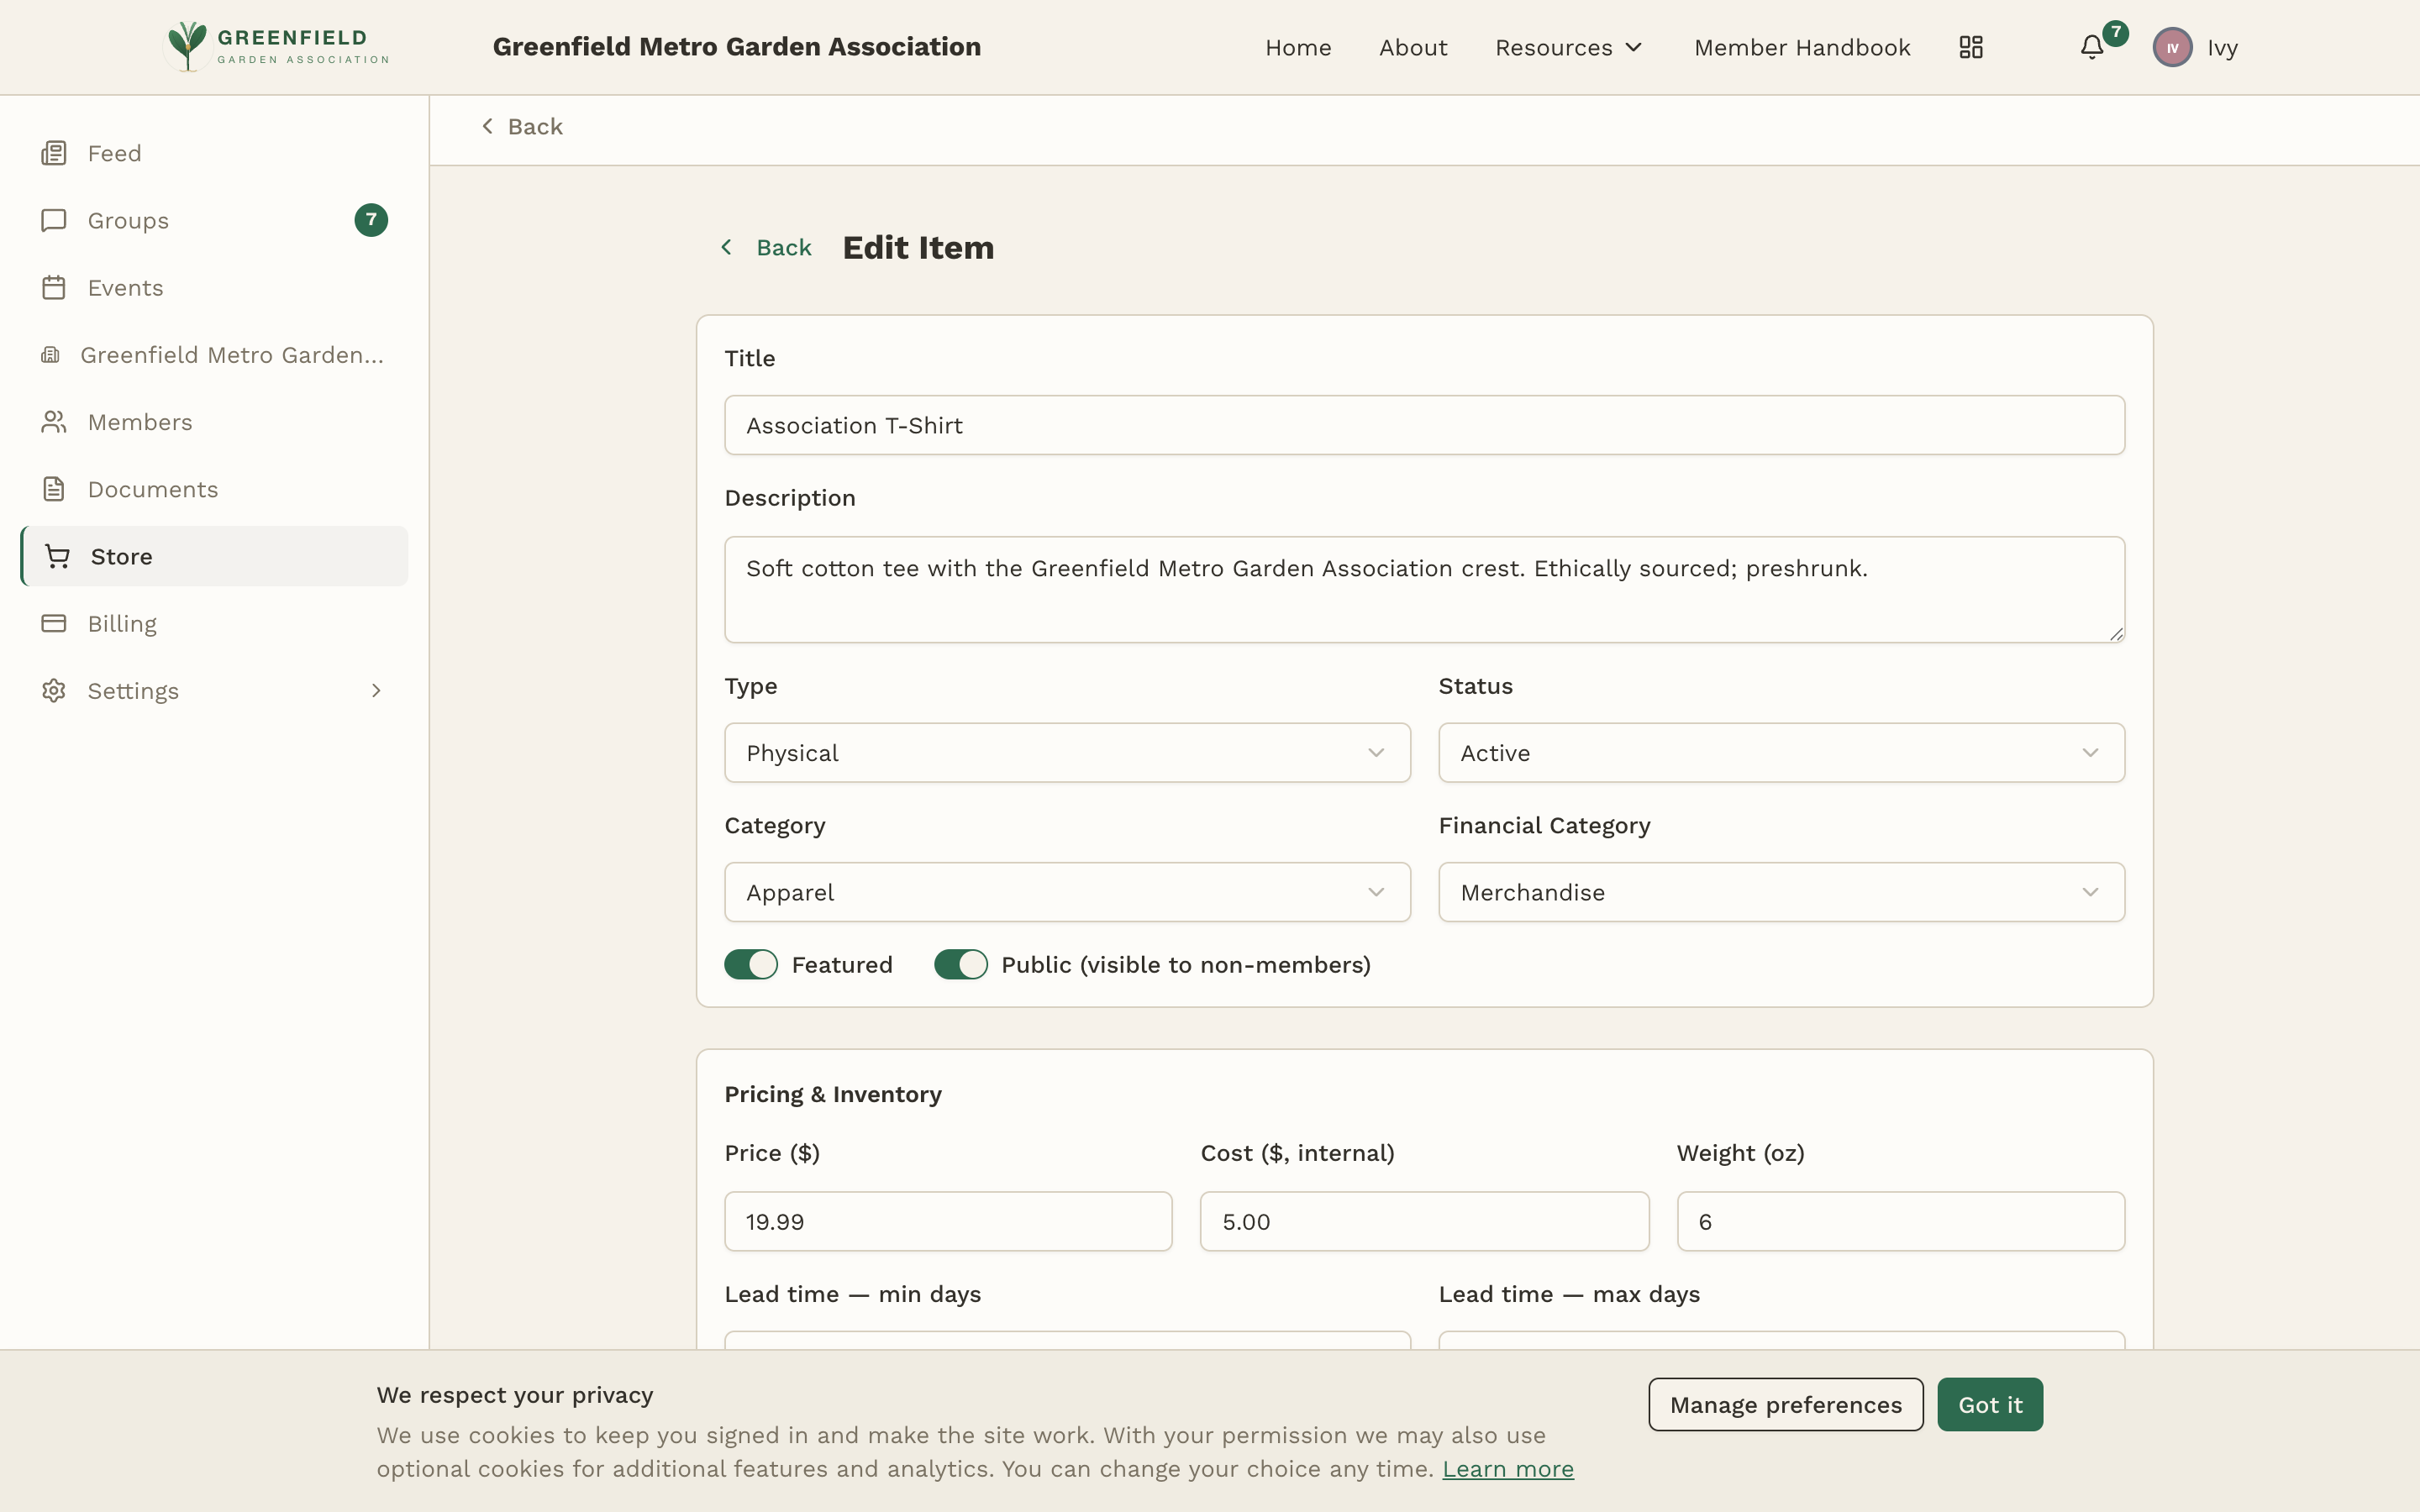Click the Edit Item page title
Screen dimensions: 2420x1512
pyautogui.click(x=917, y=247)
